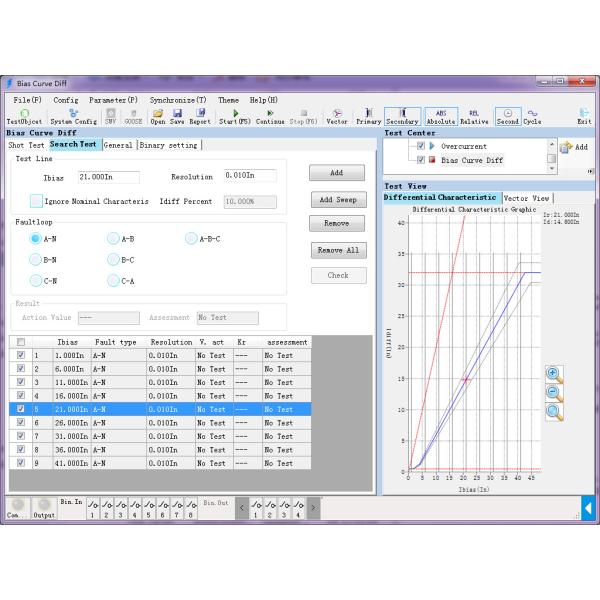Screen dimensions: 600x600
Task: Toggle the Overcurrent test checkbox
Action: coord(421,146)
